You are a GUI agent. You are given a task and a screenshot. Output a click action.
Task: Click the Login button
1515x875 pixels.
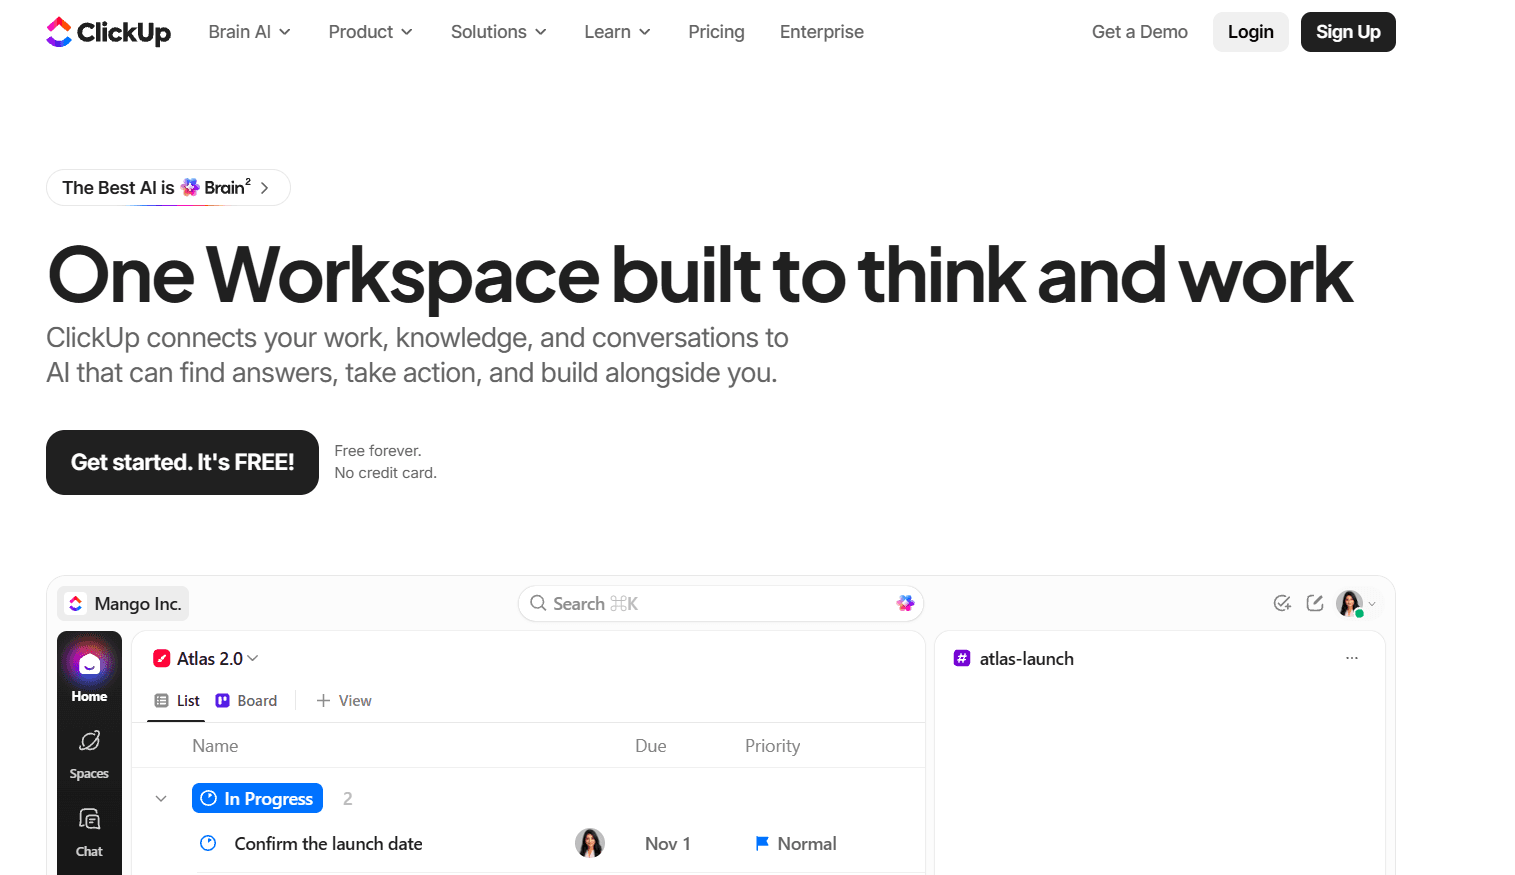pyautogui.click(x=1250, y=32)
